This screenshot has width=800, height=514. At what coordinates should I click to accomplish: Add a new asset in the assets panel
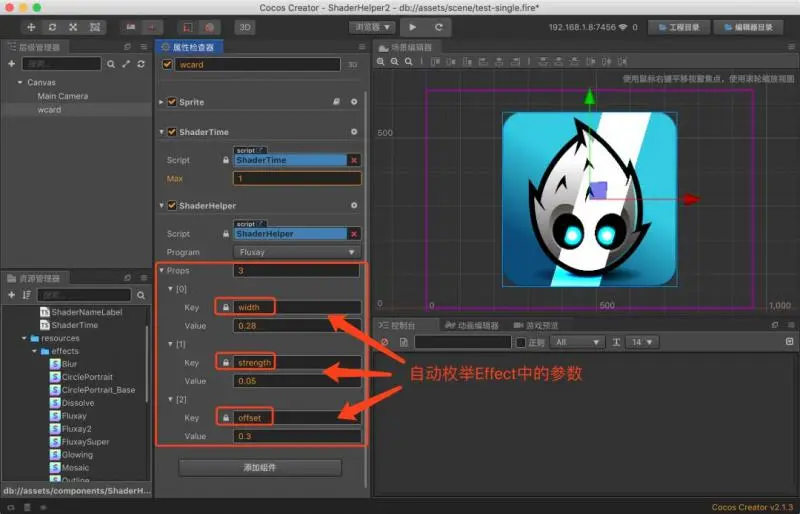(x=11, y=295)
